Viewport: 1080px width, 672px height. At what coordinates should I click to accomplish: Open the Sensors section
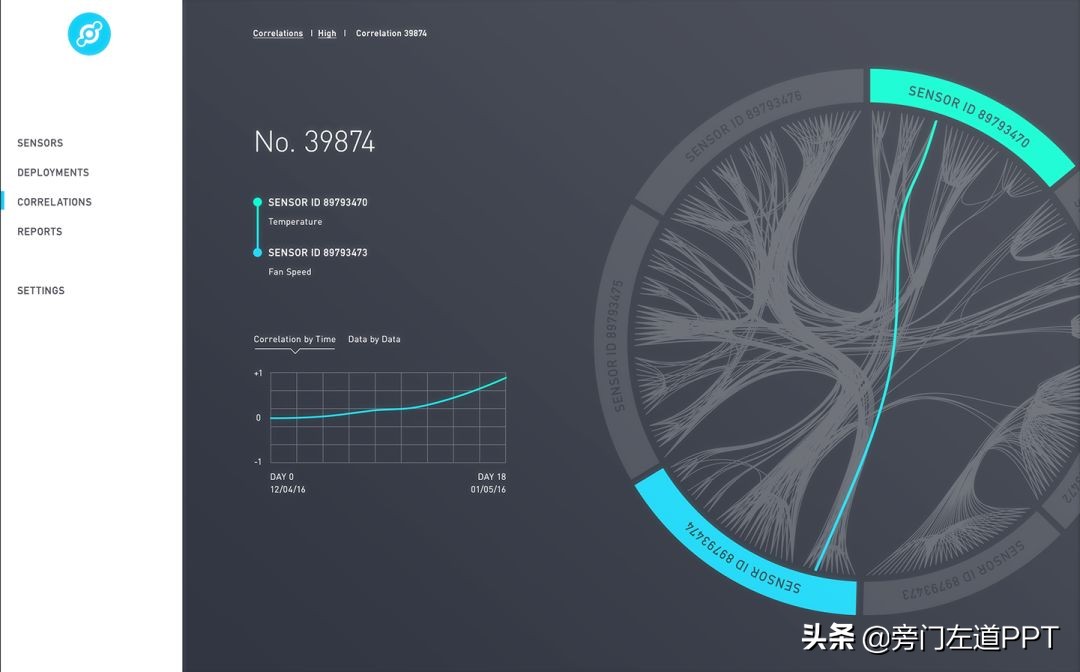[40, 143]
